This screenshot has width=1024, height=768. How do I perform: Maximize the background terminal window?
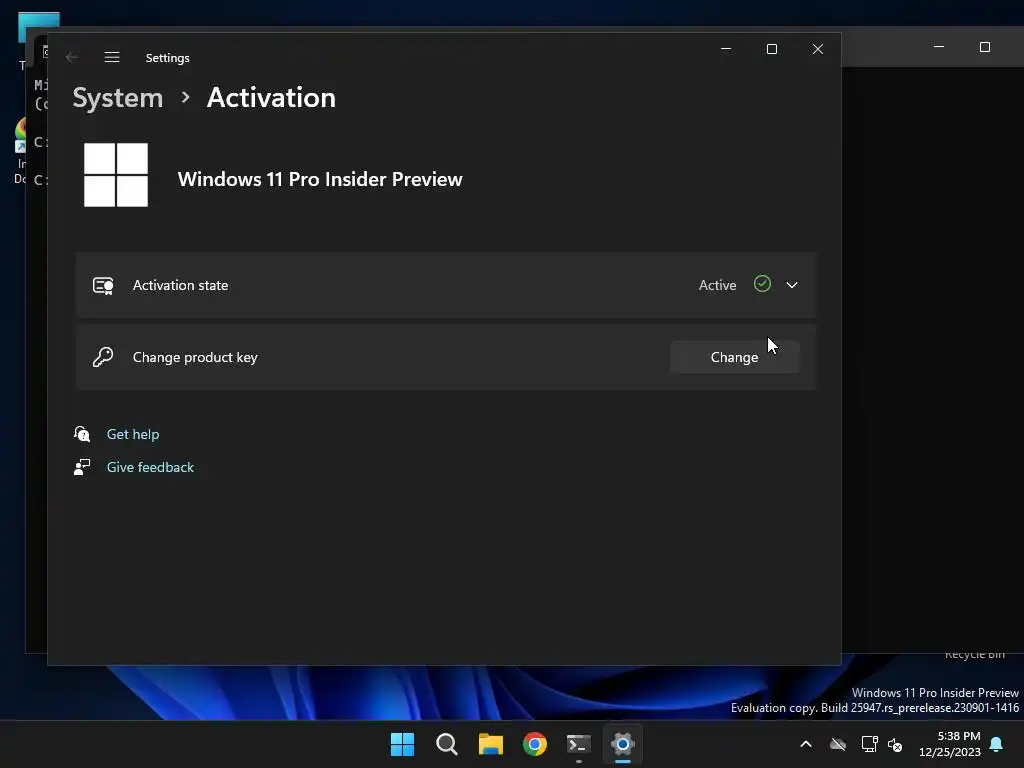click(985, 47)
